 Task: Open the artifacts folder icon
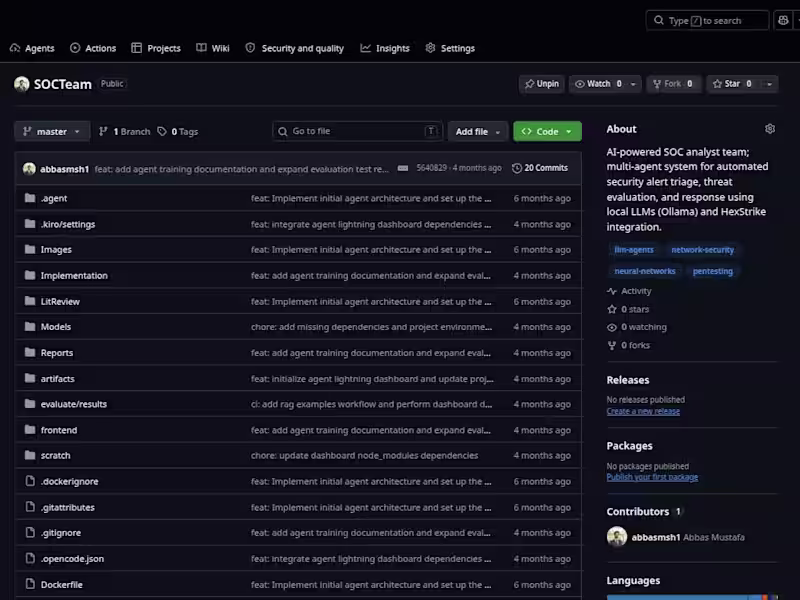[x=30, y=378]
